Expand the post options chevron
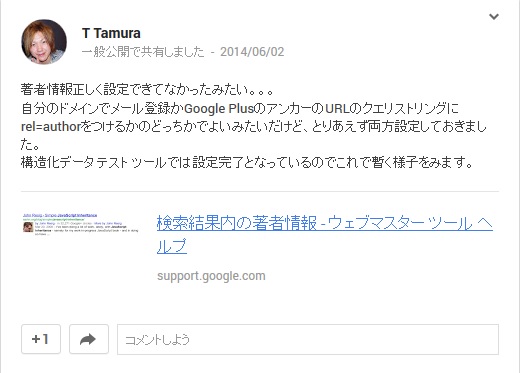Screen dimensions: 520x373 494,16
